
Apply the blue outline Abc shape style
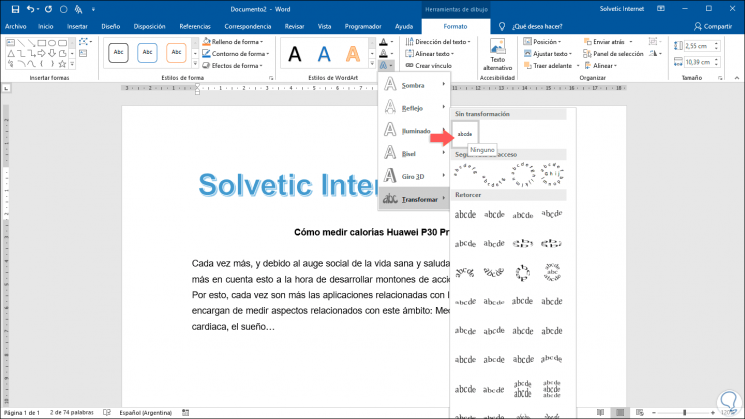point(147,53)
